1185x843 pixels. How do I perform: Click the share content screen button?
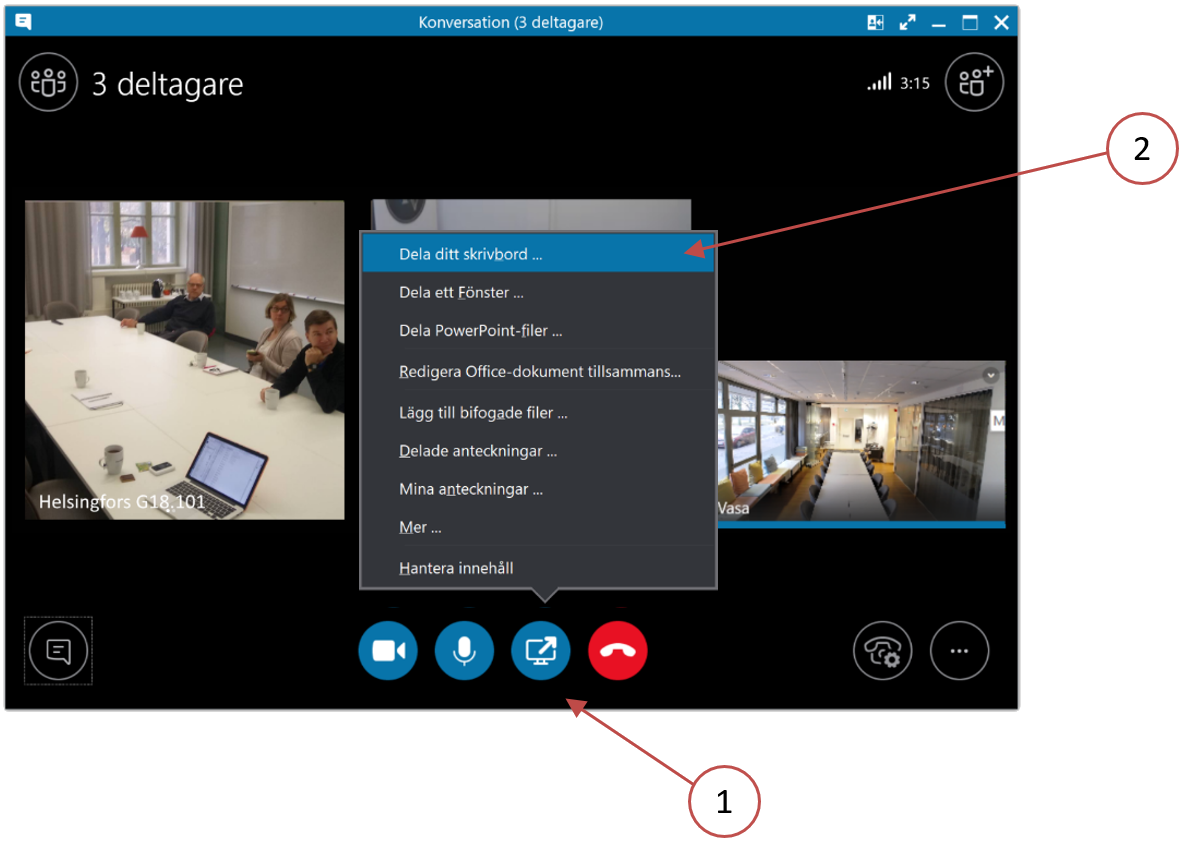point(541,651)
